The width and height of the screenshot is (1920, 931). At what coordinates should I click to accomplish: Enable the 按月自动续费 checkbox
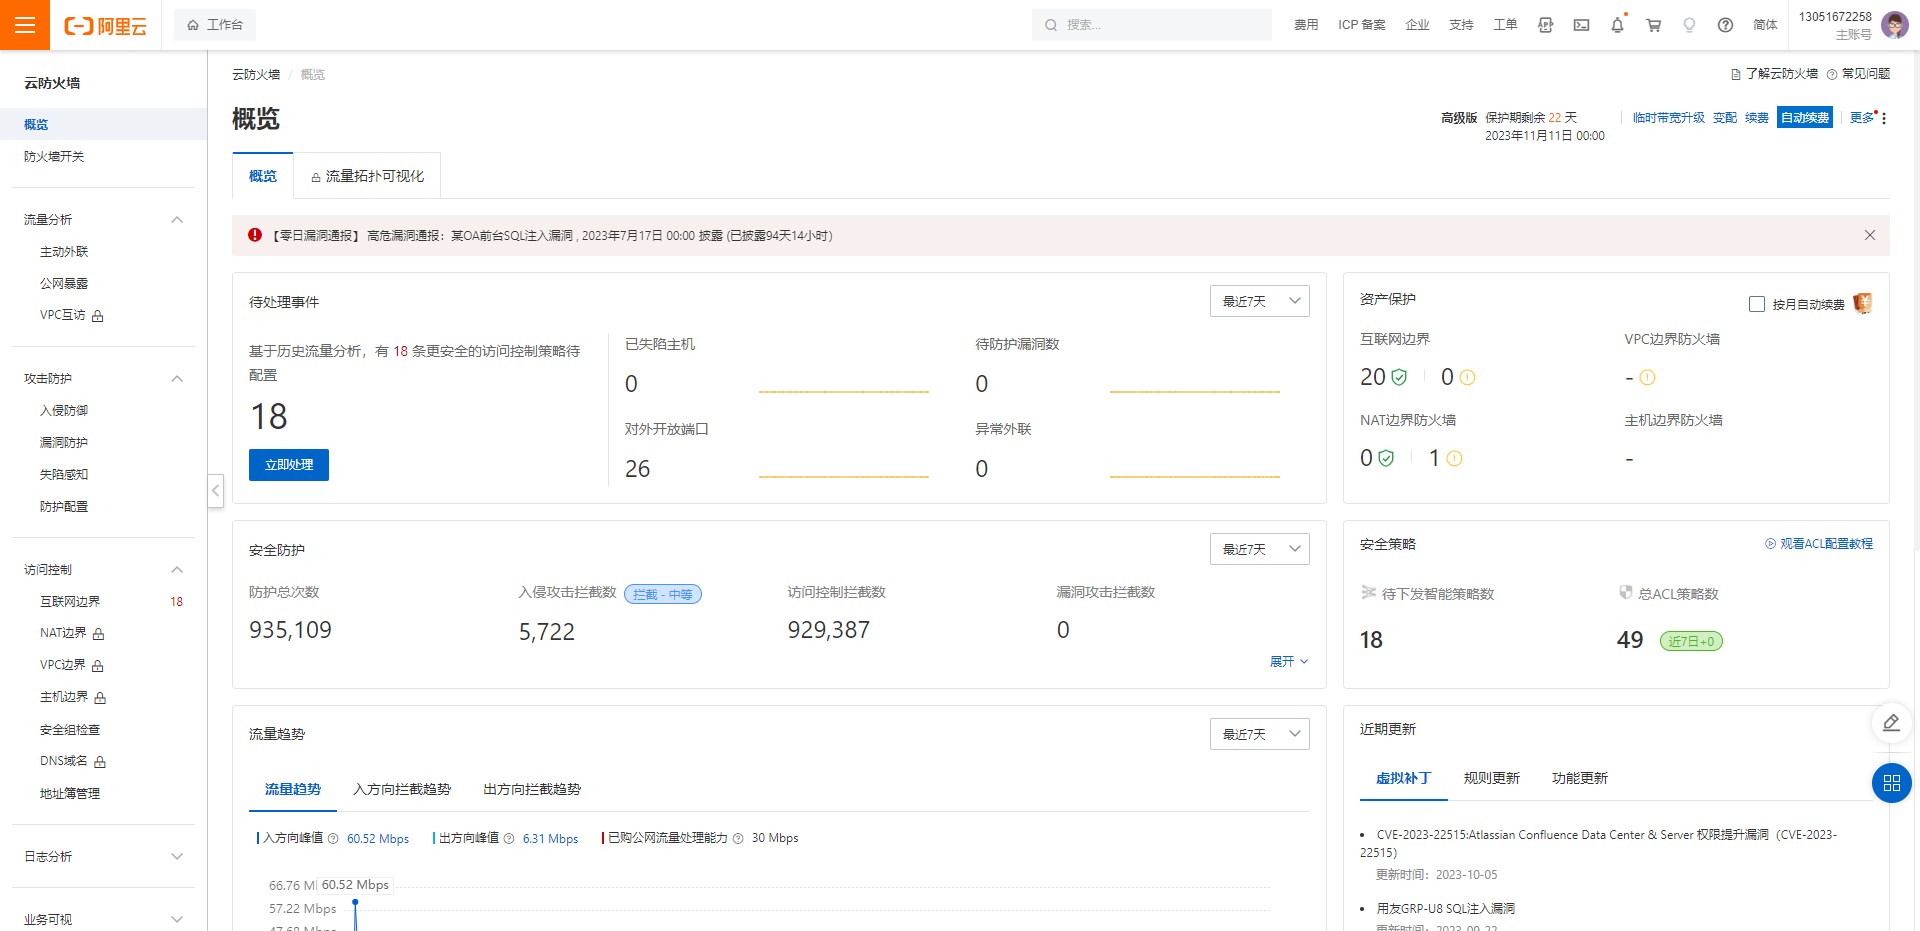pos(1756,304)
